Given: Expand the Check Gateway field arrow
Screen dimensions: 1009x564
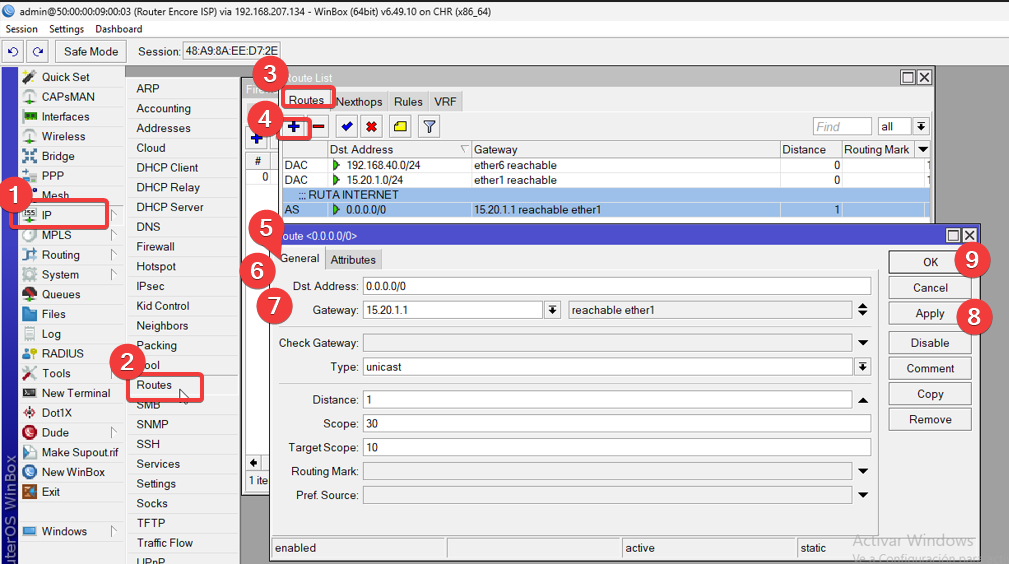Looking at the screenshot, I should [x=862, y=343].
